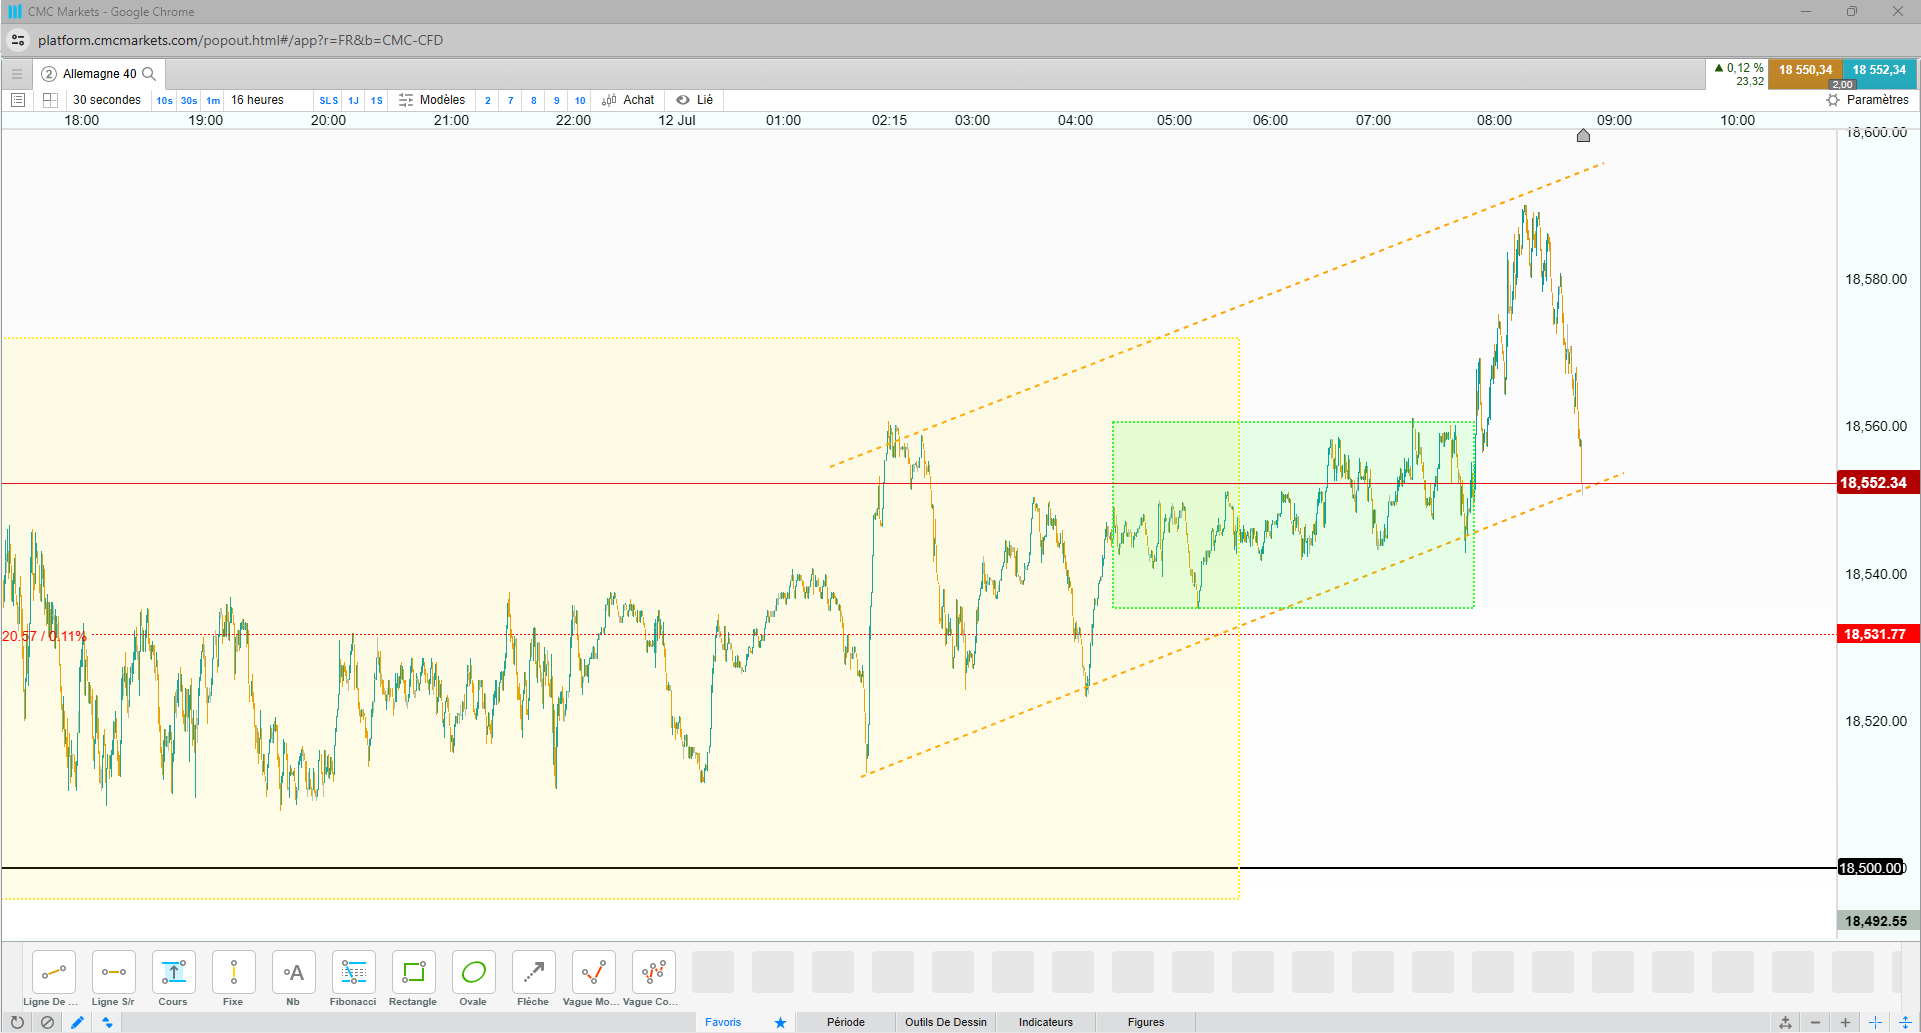Select the Fibonacci tool
This screenshot has height=1033, width=1921.
coord(353,972)
